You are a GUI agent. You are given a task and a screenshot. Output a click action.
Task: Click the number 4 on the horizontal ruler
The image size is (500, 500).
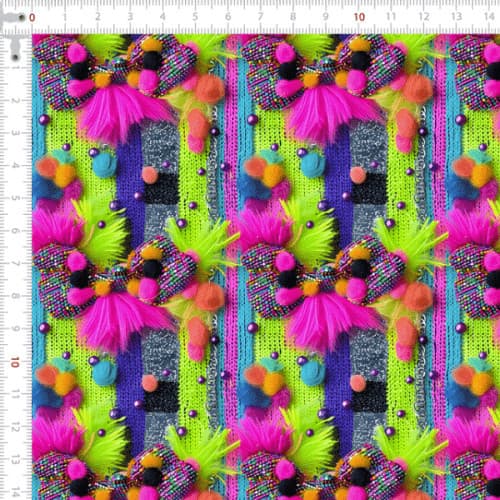(x=163, y=17)
